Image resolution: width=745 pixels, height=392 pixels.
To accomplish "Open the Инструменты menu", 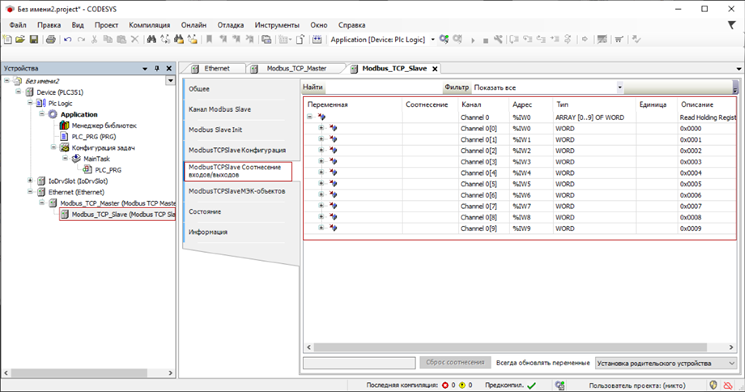I will click(x=277, y=25).
